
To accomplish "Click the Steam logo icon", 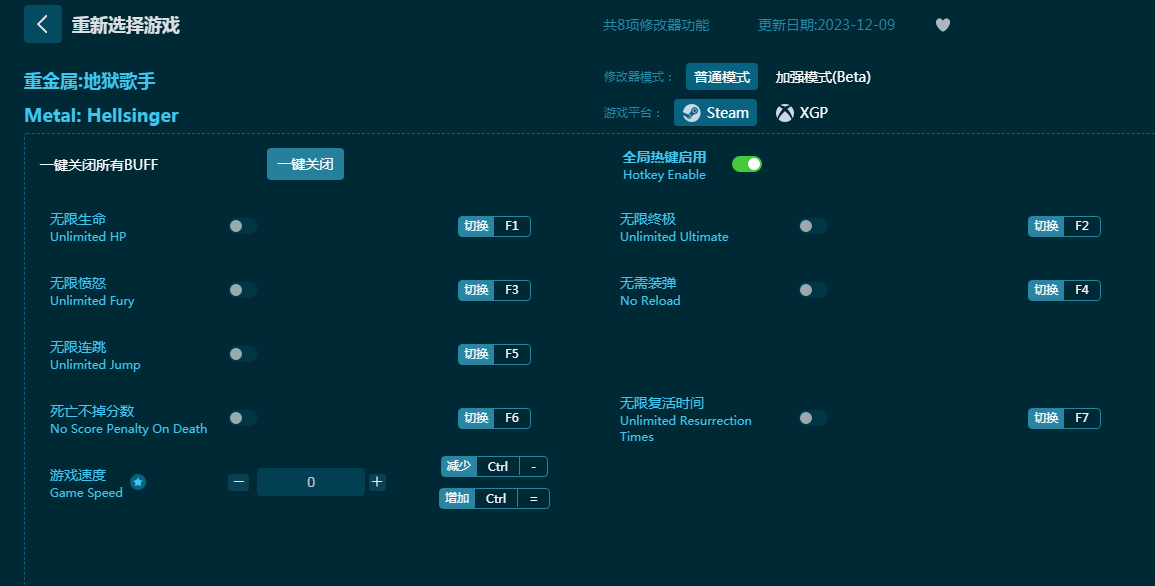I will tap(692, 113).
